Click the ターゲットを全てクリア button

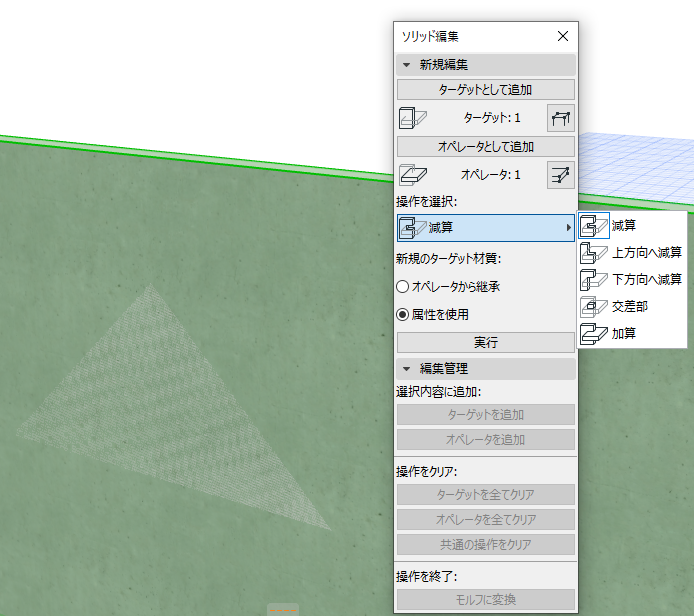(x=486, y=494)
